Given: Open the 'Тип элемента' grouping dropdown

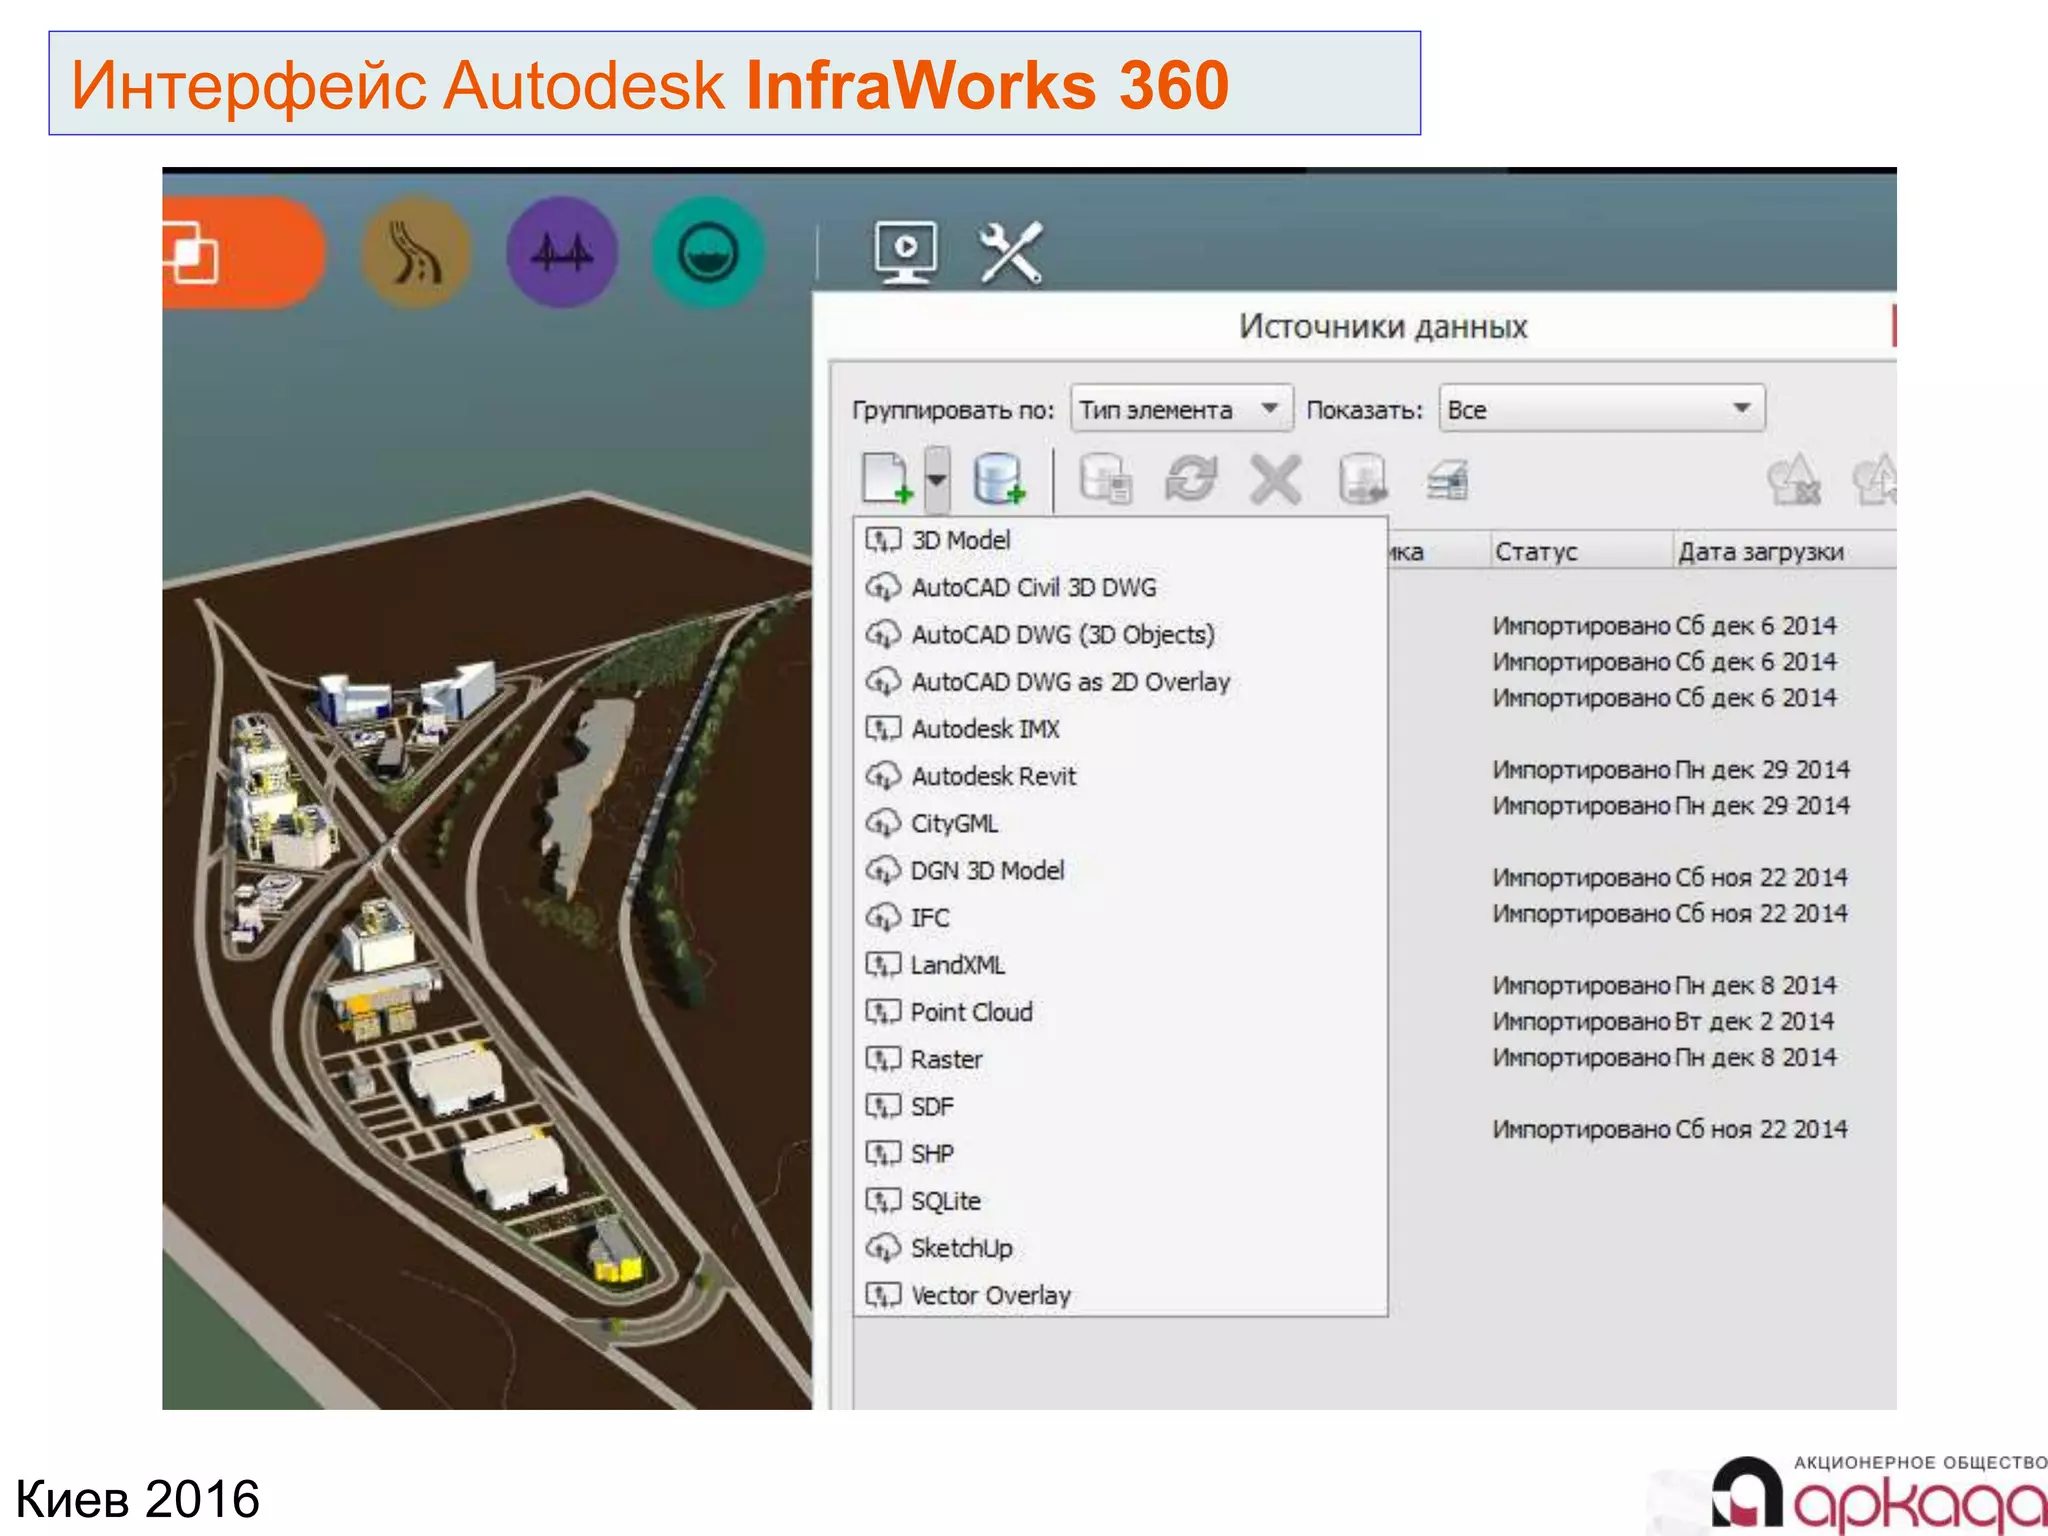Looking at the screenshot, I should pyautogui.click(x=1181, y=409).
